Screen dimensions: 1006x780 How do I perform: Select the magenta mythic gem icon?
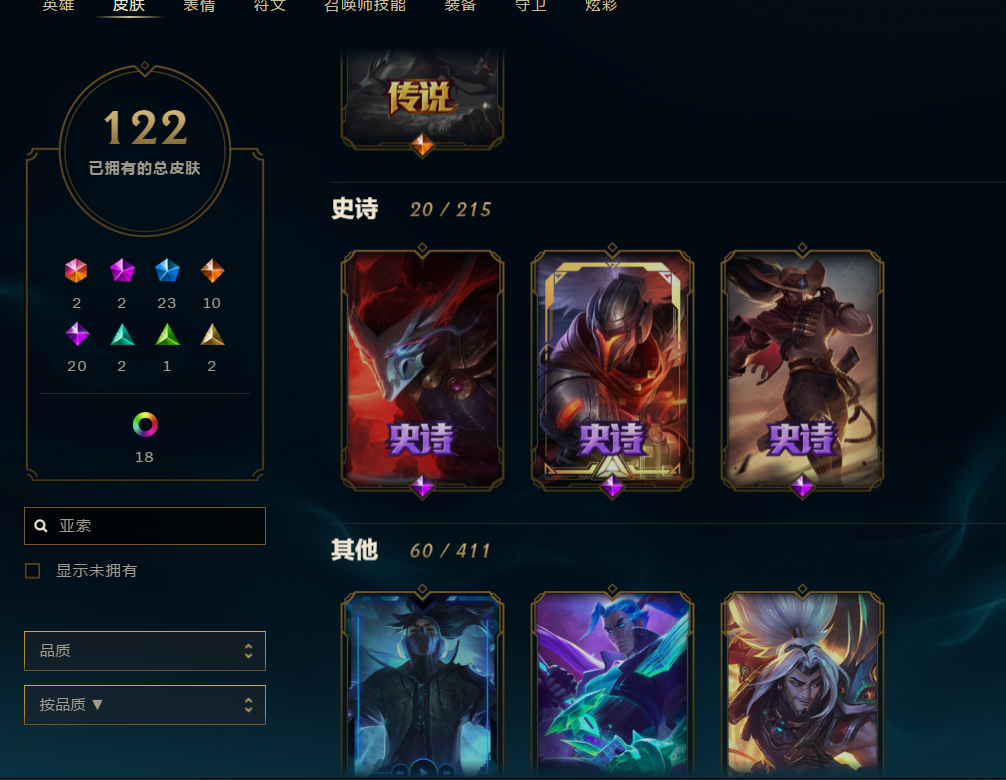coord(122,271)
